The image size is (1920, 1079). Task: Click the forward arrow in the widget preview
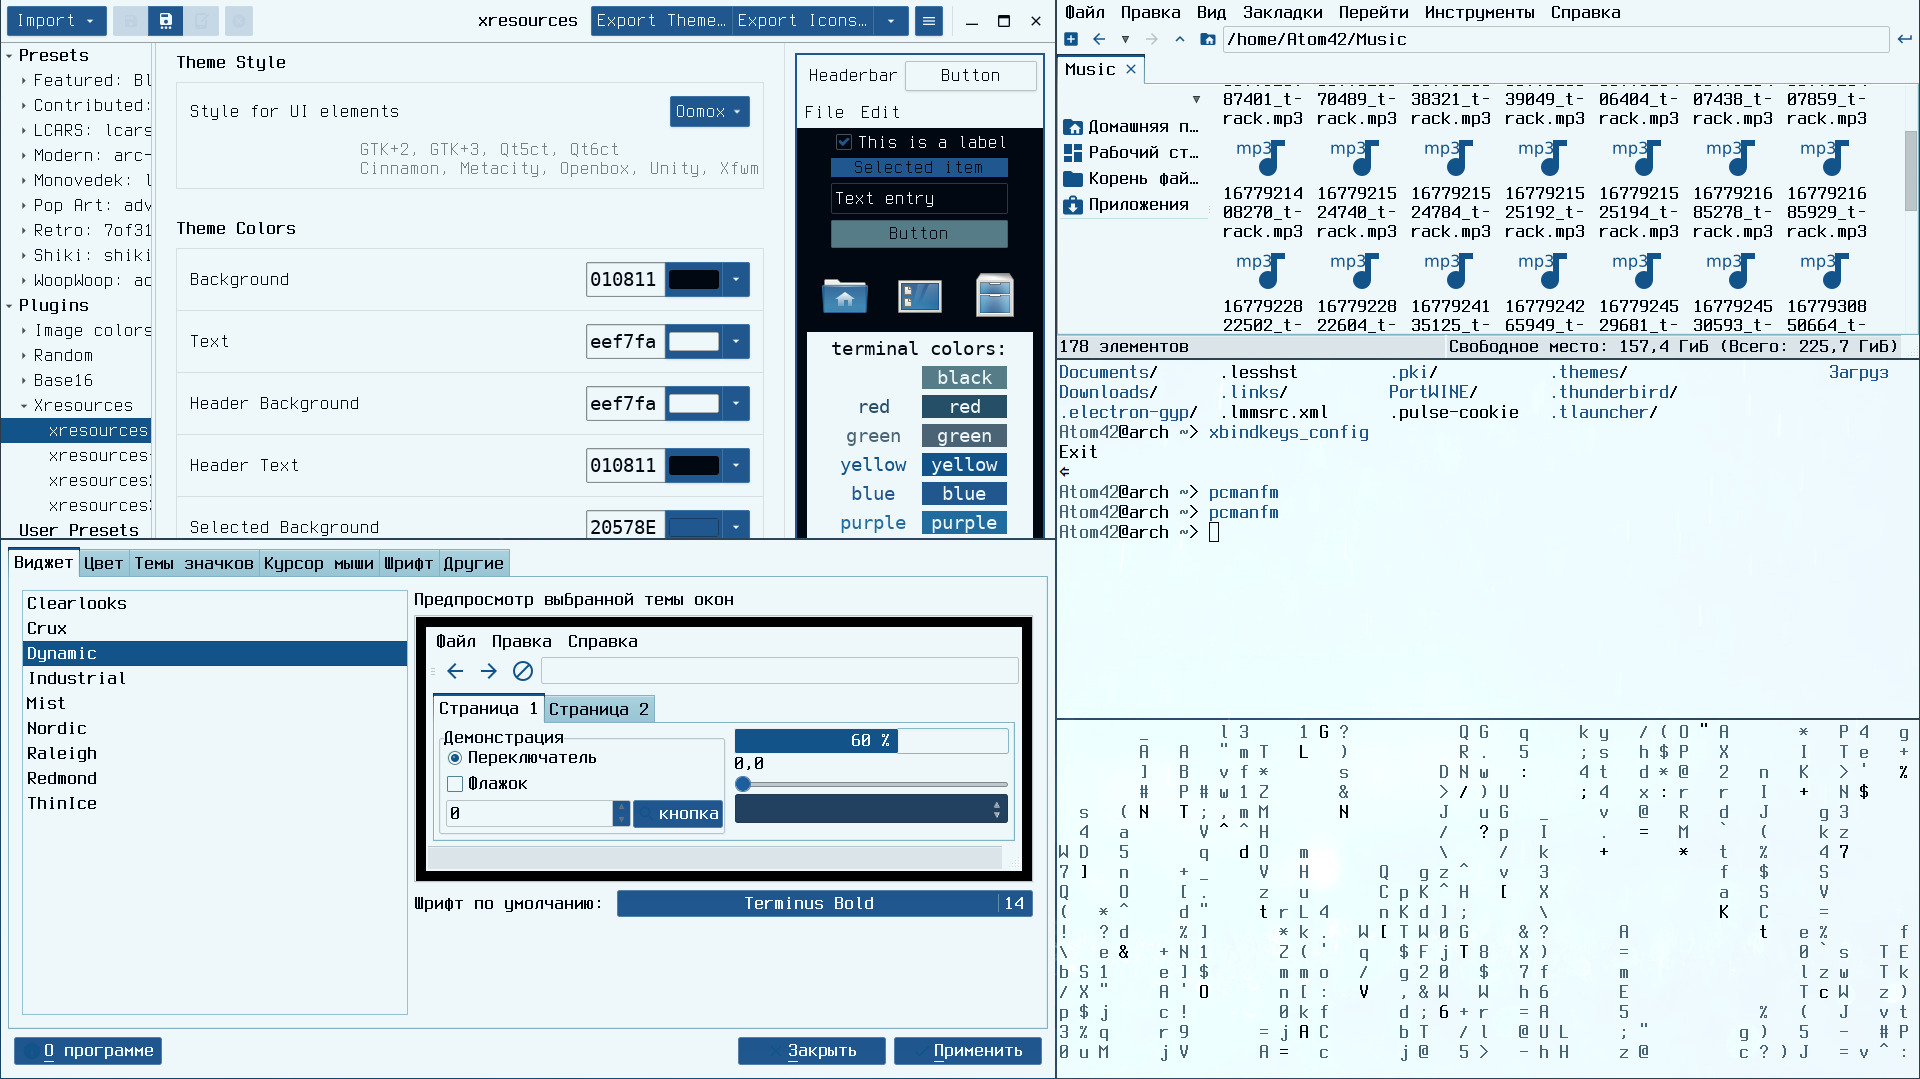pos(489,671)
